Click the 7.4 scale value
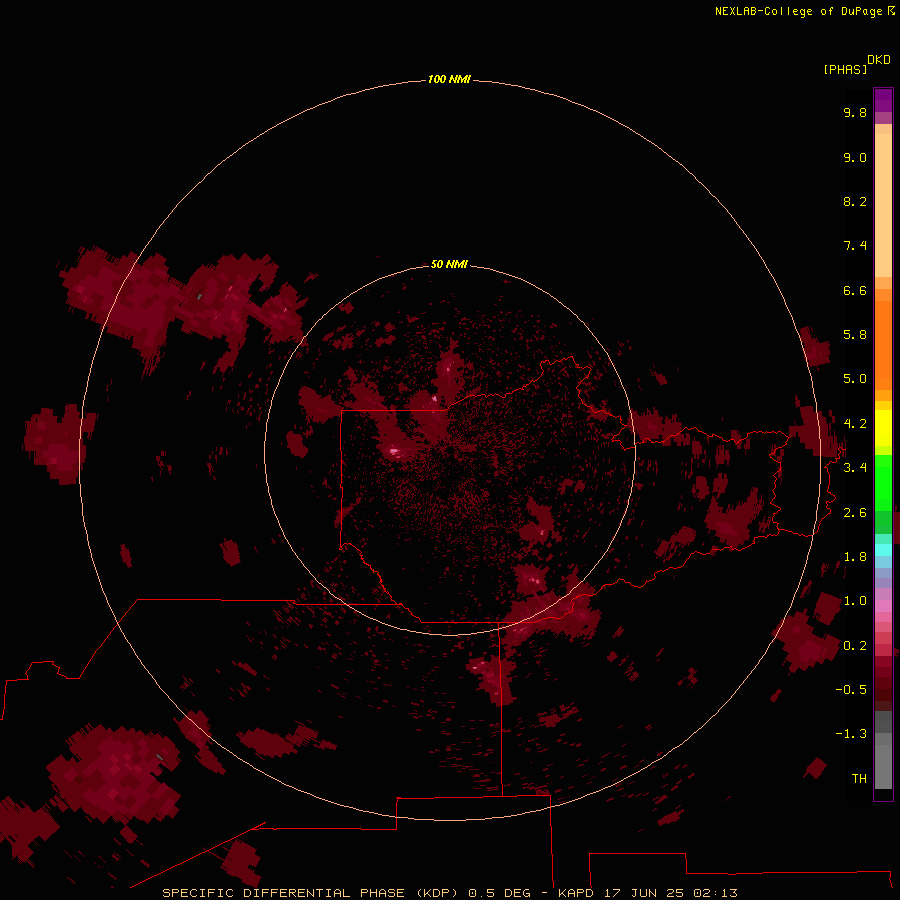Image resolution: width=900 pixels, height=900 pixels. [x=855, y=246]
